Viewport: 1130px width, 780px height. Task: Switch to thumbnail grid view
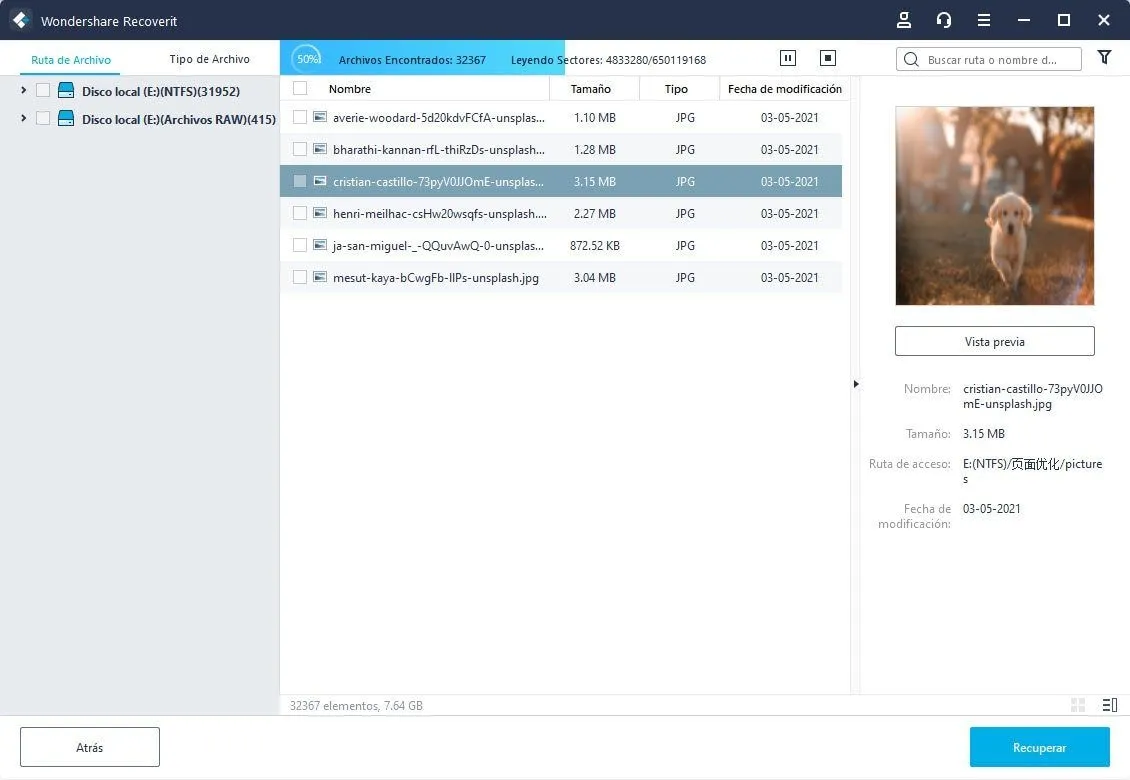tap(1078, 705)
